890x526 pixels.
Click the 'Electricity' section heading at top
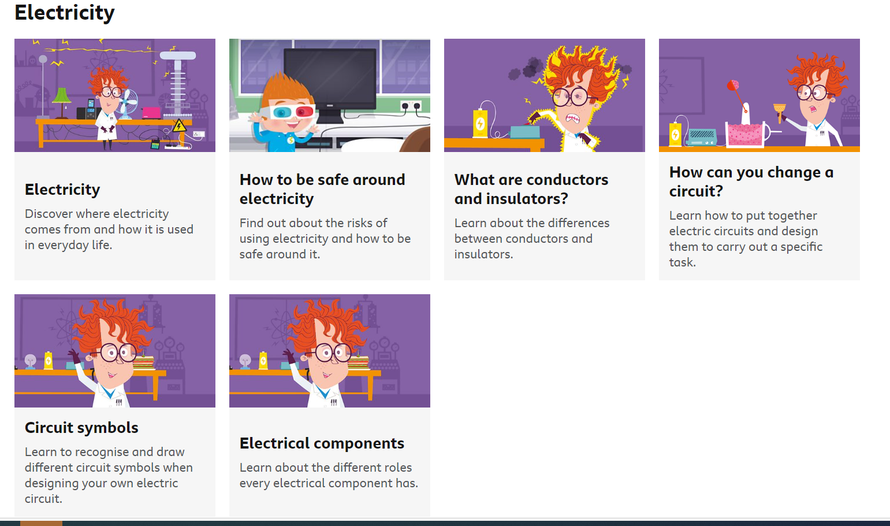[64, 13]
